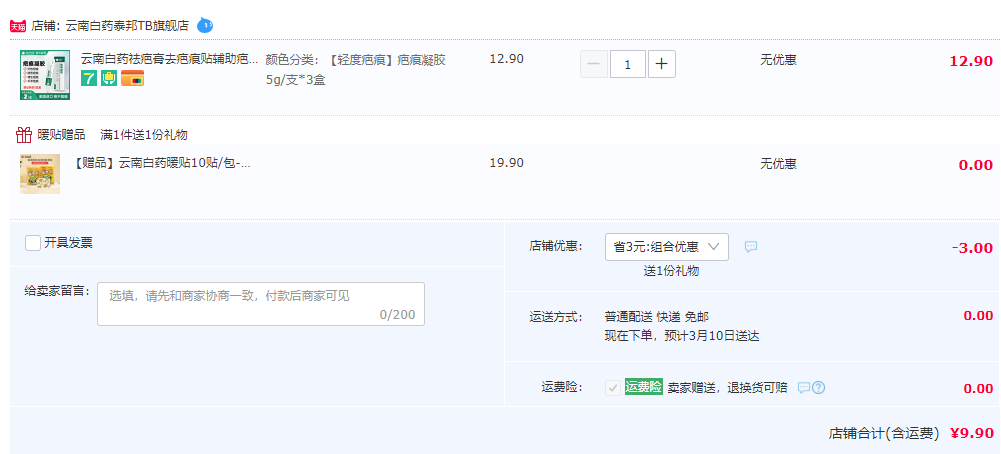Screen dimensions: 1001x454
Task: Click the 送1份礼物 note under the dropdown
Action: pyautogui.click(x=671, y=271)
